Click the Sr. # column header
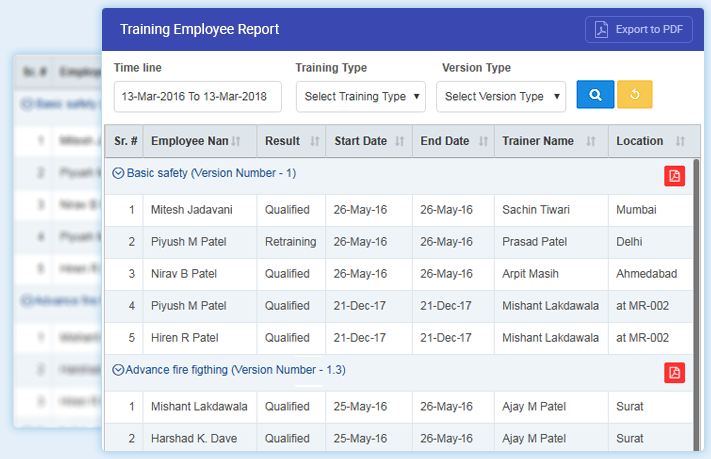Viewport: 711px width, 459px height. click(126, 141)
